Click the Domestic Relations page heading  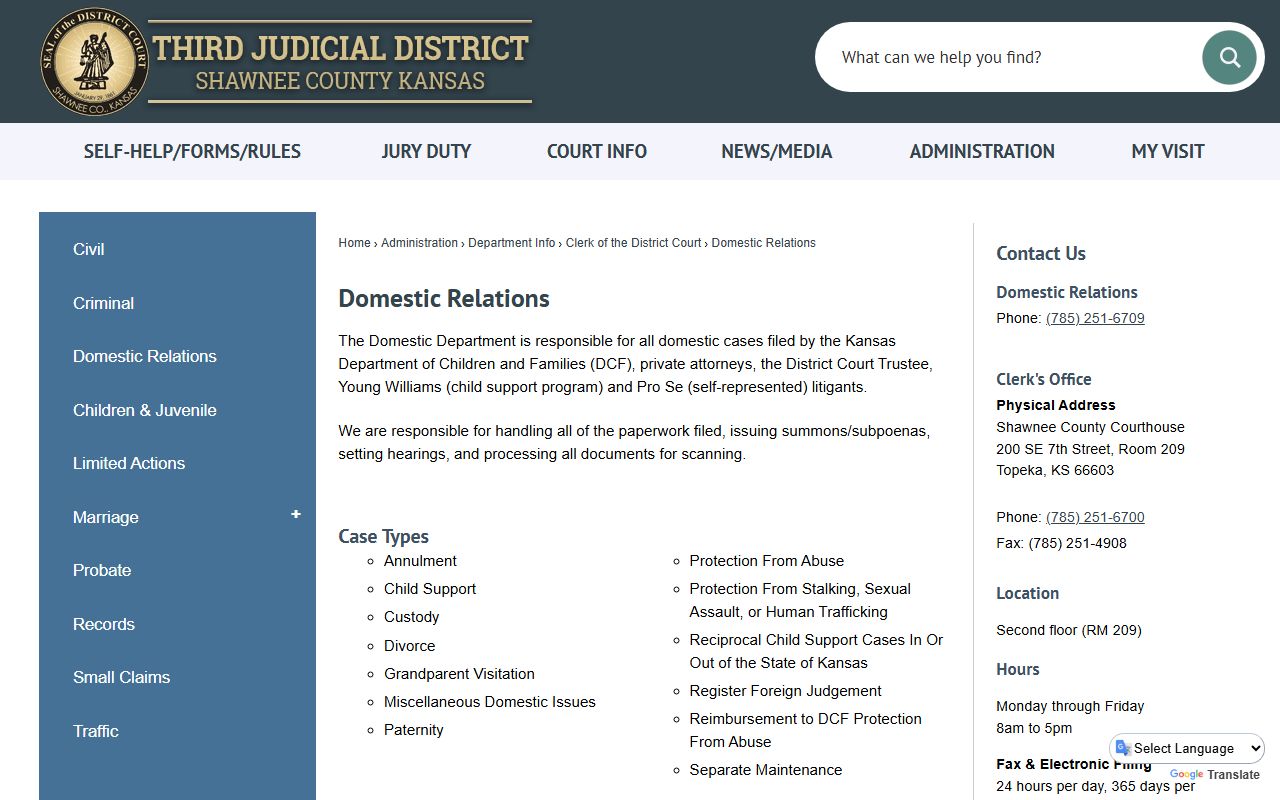pos(444,299)
